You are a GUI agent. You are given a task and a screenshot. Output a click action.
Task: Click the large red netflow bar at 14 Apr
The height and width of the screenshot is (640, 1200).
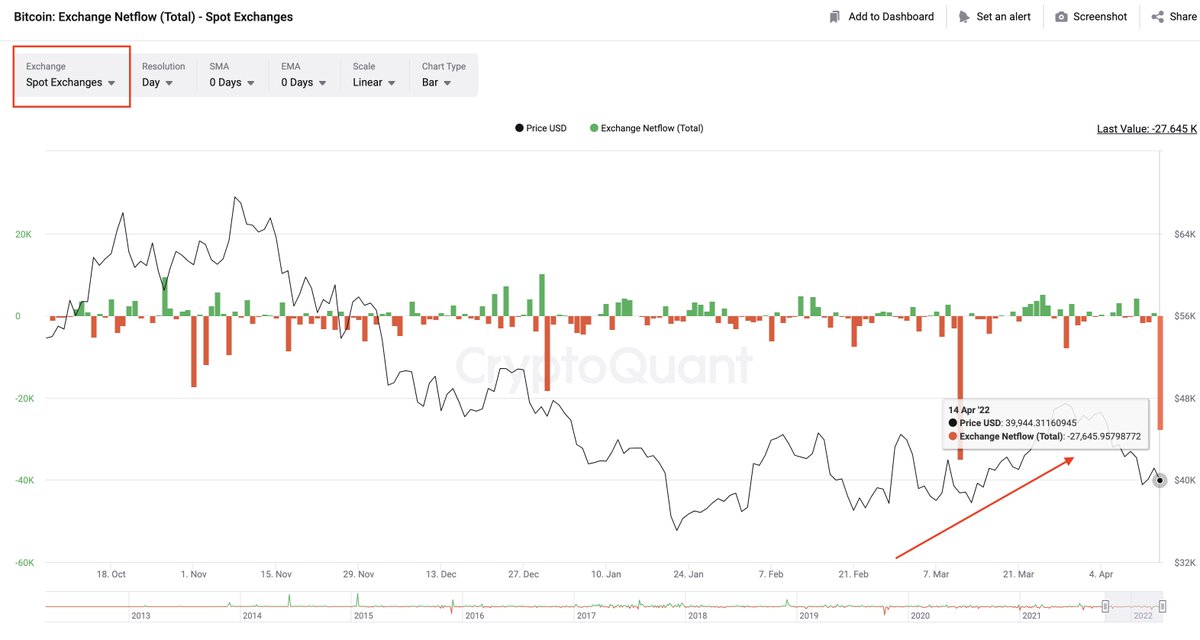point(1160,373)
